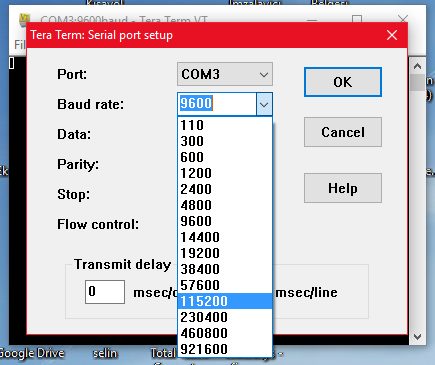This screenshot has width=435, height=365.
Task: Select 19200 baud rate option
Action: [x=225, y=253]
